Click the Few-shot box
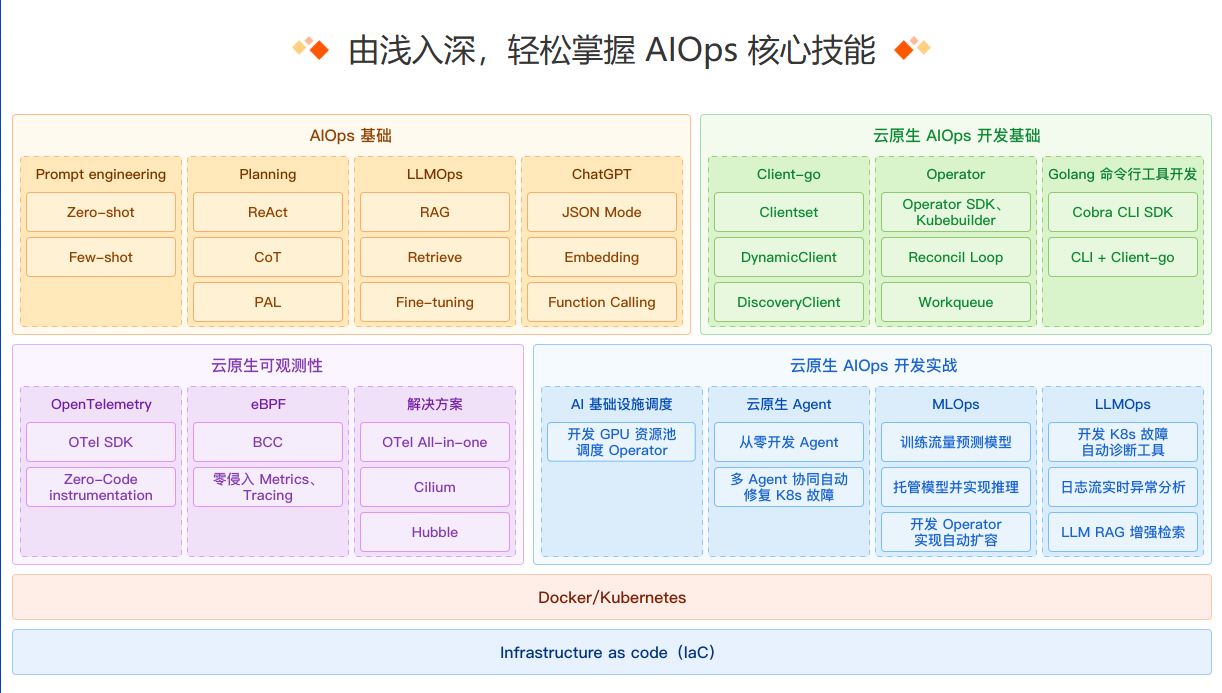 click(101, 257)
